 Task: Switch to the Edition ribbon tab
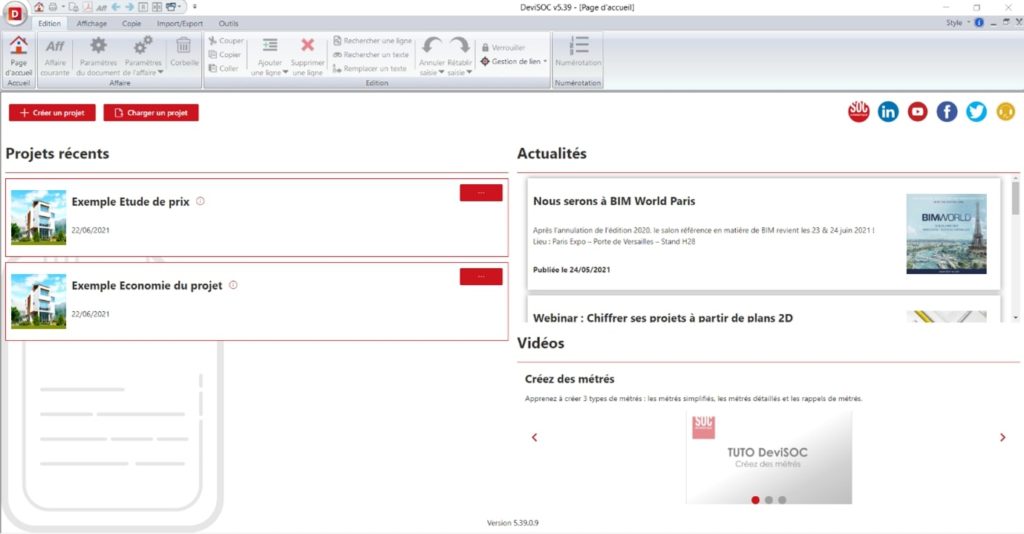(49, 23)
